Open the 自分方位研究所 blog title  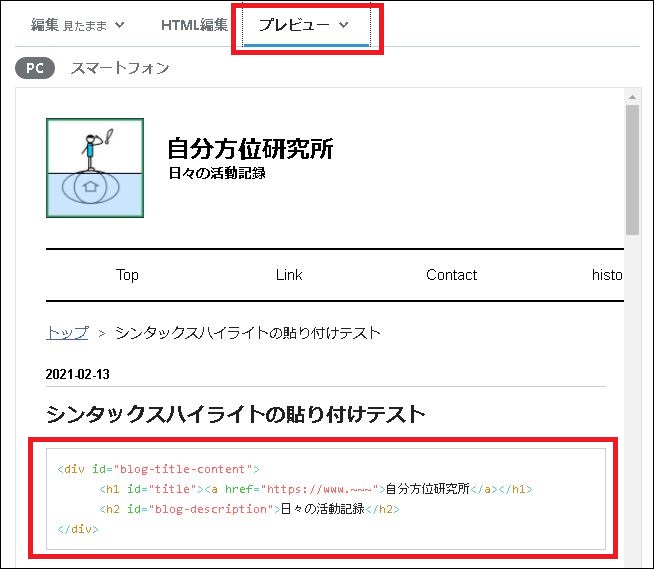tap(250, 149)
